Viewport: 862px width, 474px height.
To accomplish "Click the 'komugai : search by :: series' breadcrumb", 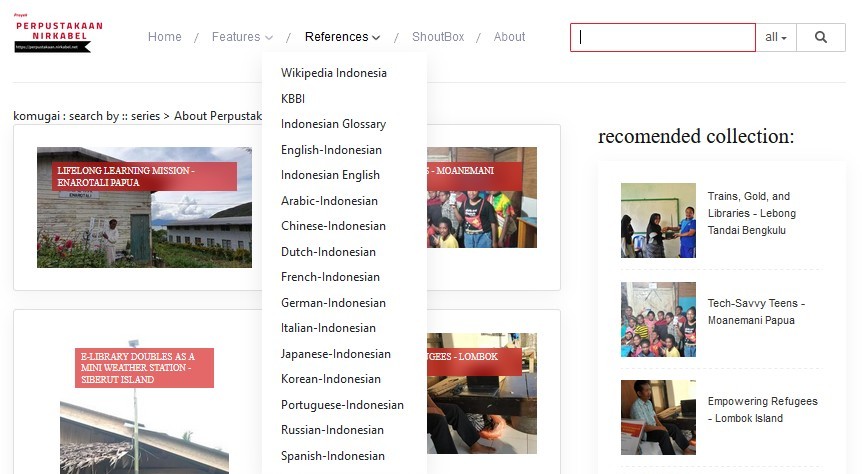I will tap(86, 116).
